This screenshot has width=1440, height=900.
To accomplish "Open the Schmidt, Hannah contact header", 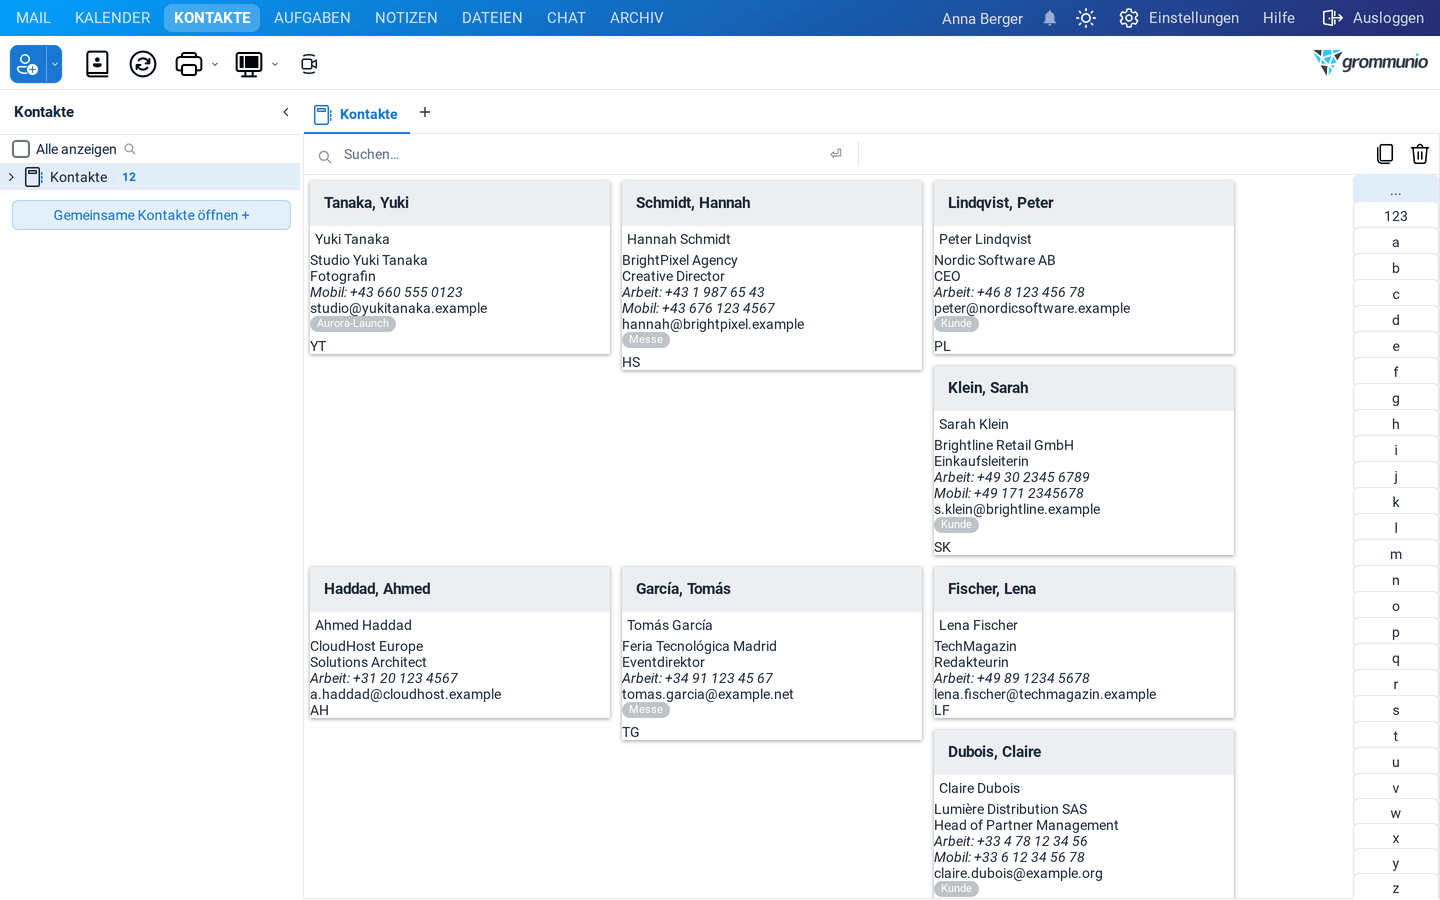I will click(x=772, y=203).
